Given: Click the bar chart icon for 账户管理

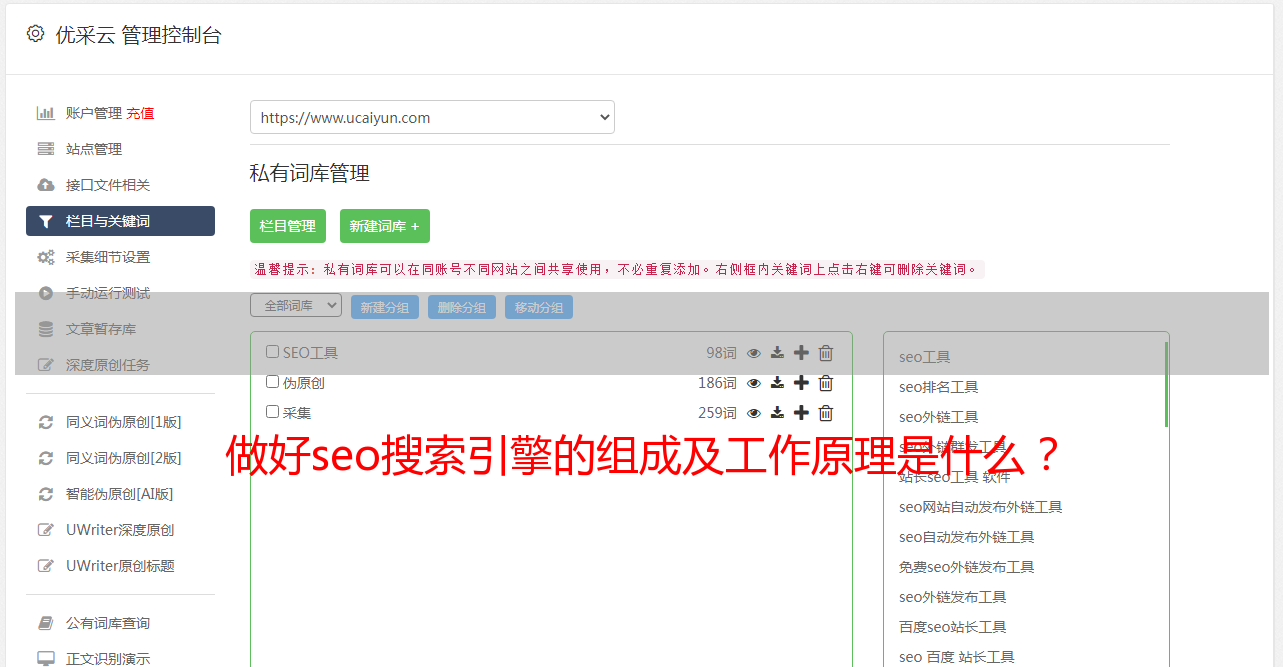Looking at the screenshot, I should (x=46, y=113).
